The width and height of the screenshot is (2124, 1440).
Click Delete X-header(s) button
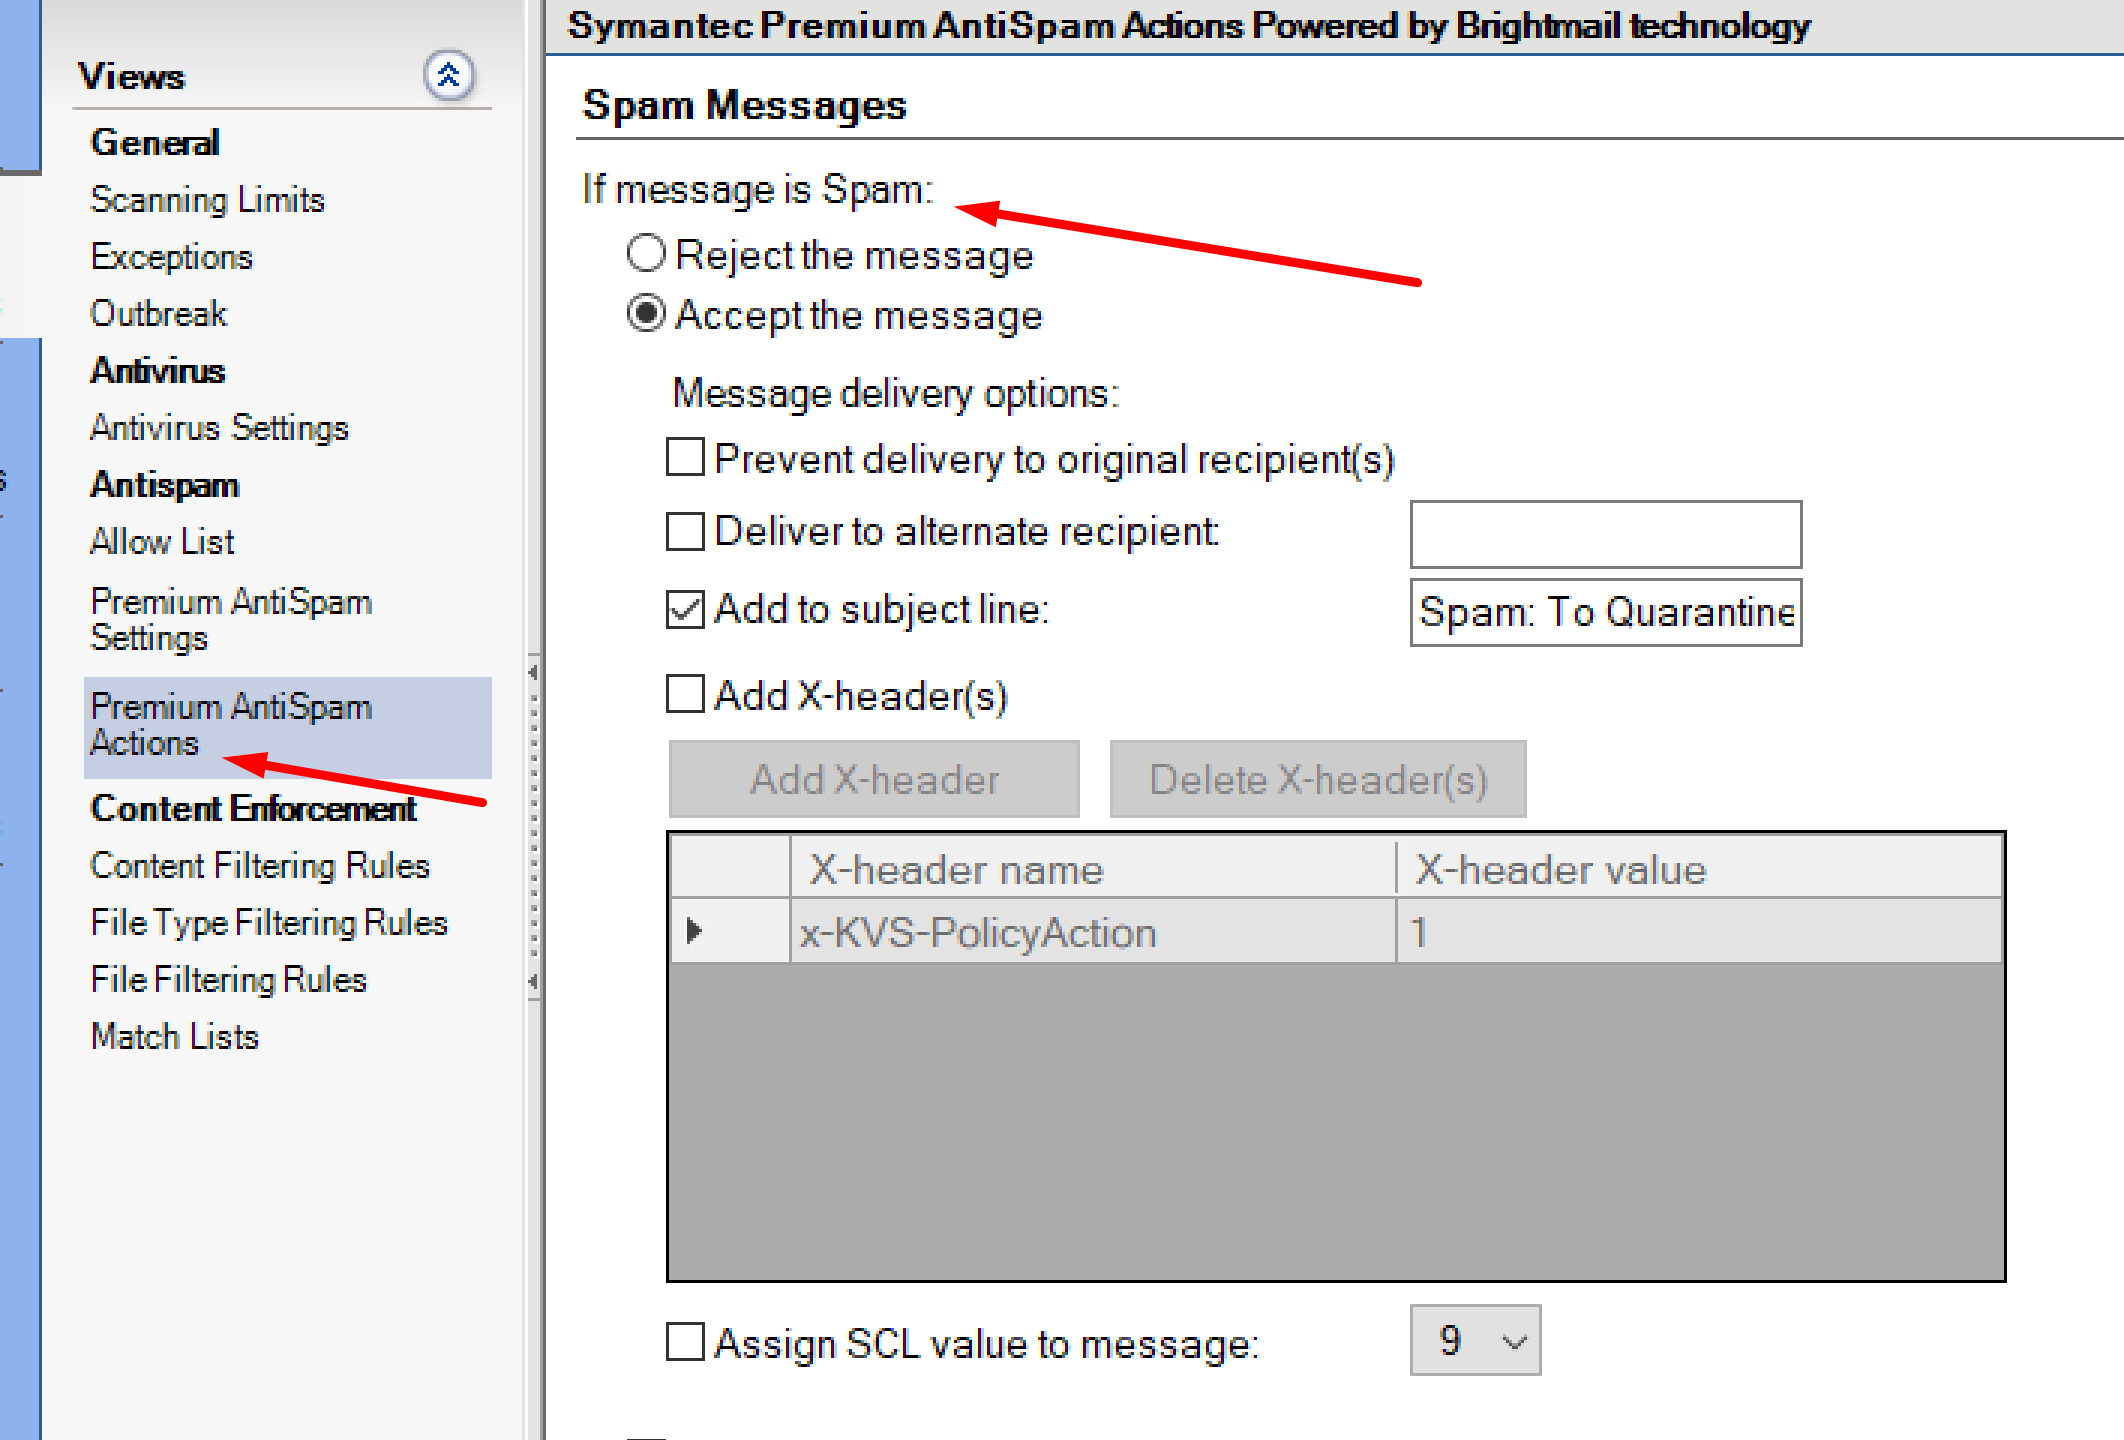click(x=1317, y=779)
